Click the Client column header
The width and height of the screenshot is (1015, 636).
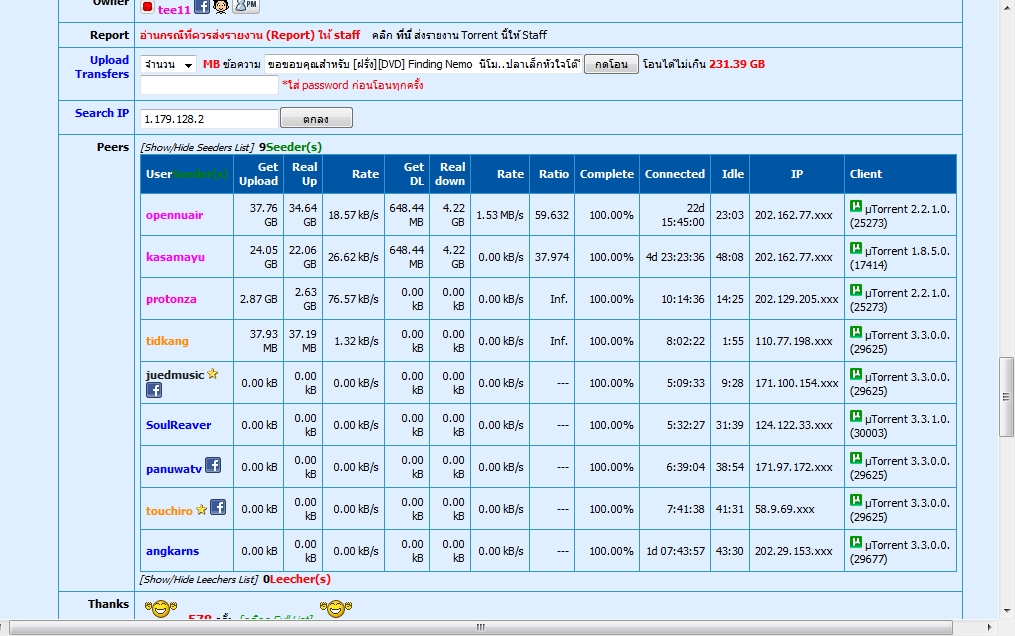pos(900,174)
